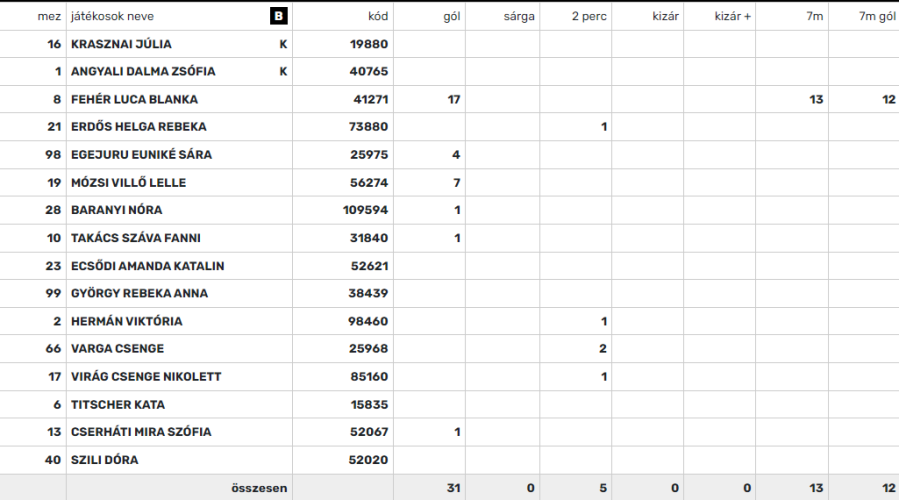
Task: Open player Fehér Luca Blanka's row
Action: click(x=450, y=99)
